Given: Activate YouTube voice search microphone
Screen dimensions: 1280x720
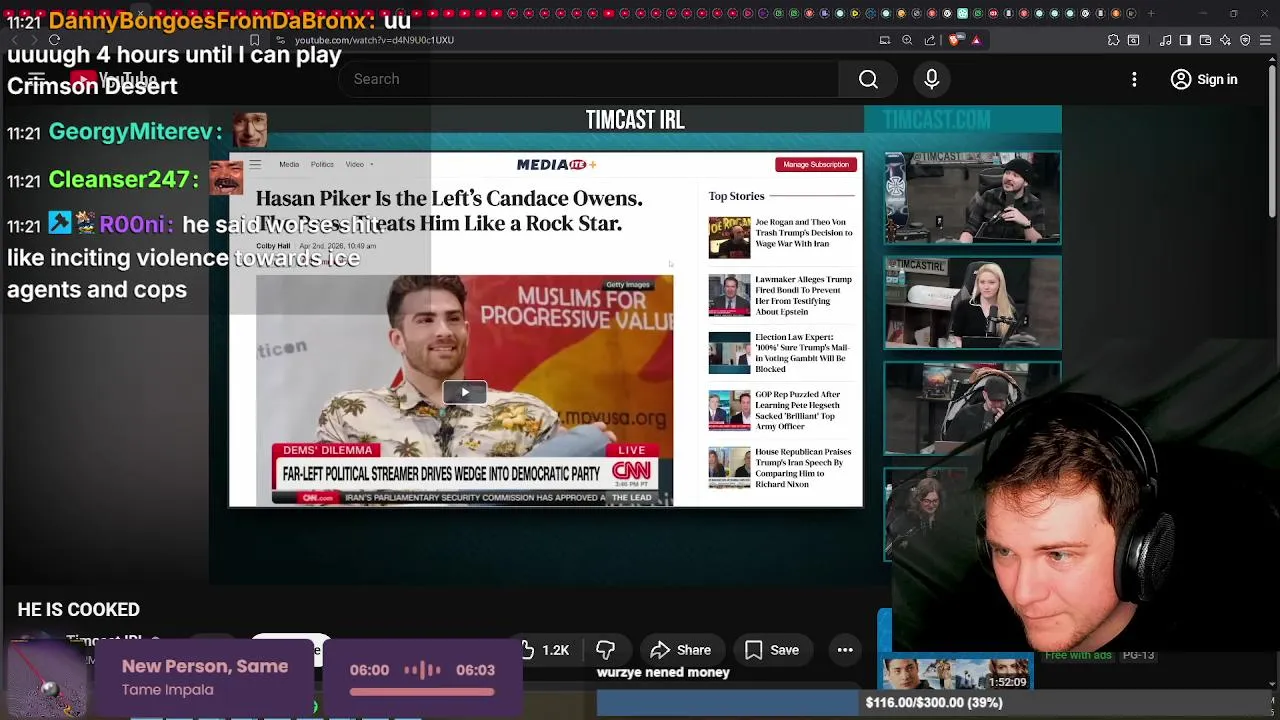Looking at the screenshot, I should [931, 79].
